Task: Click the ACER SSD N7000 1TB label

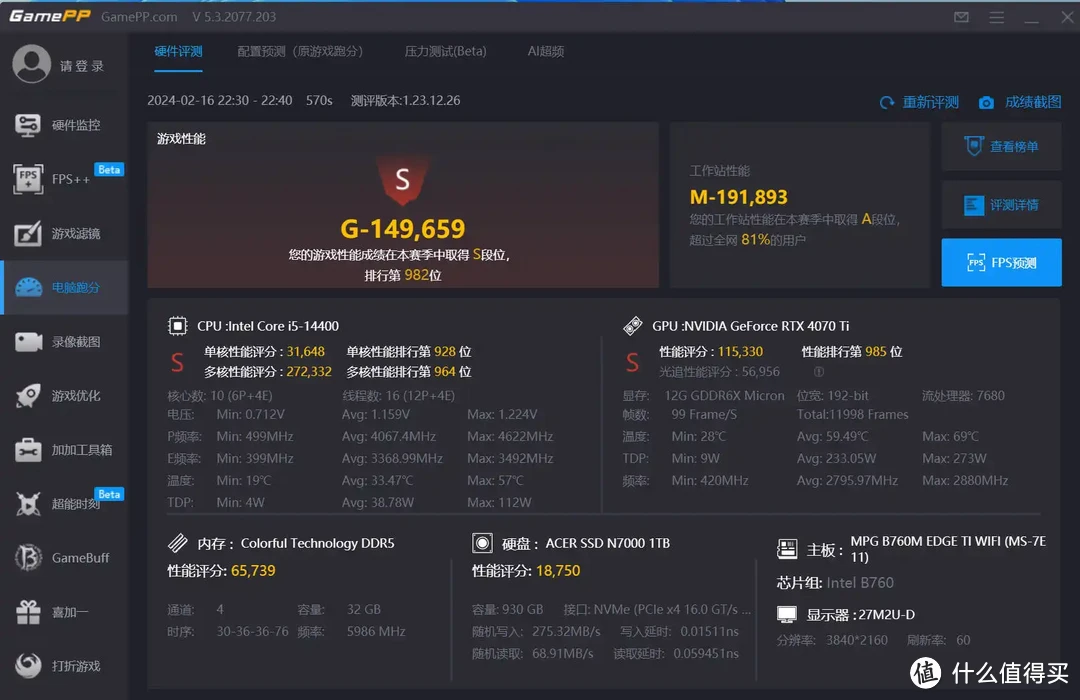Action: point(608,543)
